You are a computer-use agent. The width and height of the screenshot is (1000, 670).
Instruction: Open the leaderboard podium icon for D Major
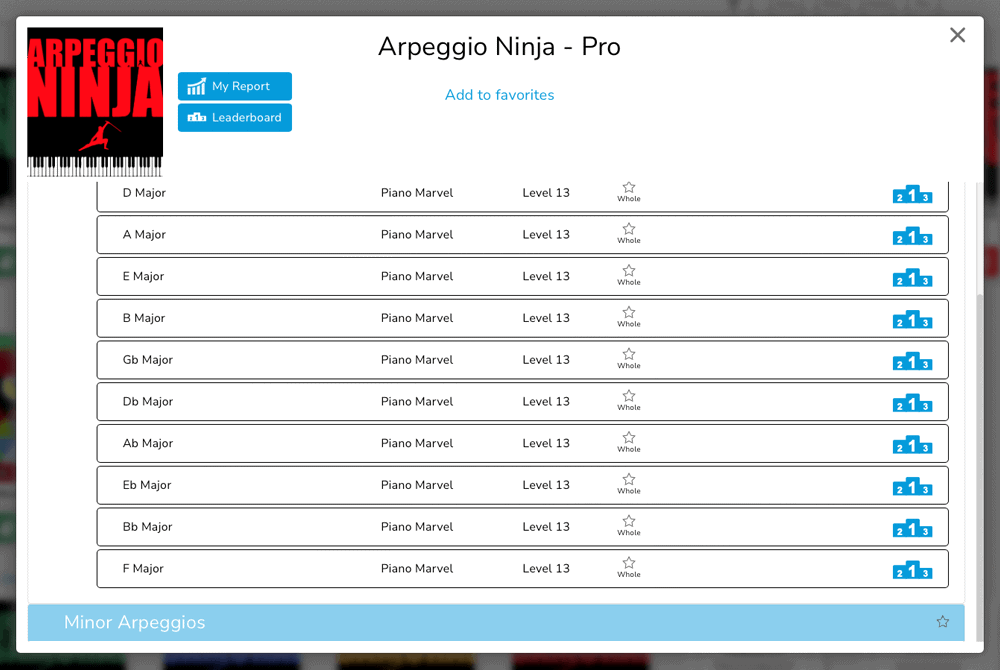913,195
